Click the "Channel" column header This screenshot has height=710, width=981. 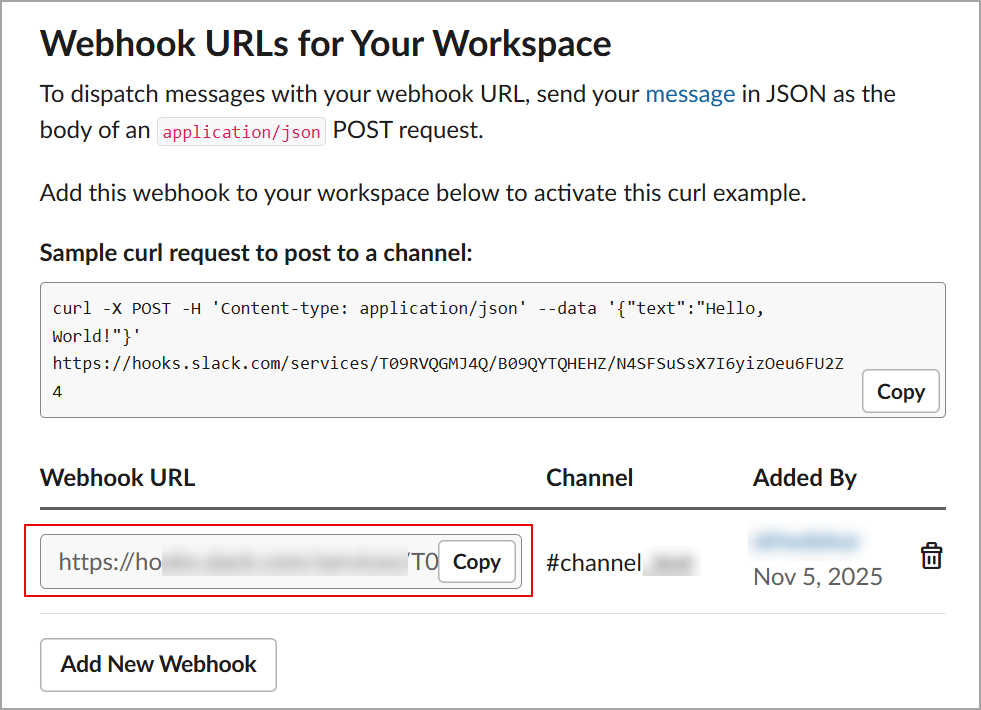coord(589,478)
